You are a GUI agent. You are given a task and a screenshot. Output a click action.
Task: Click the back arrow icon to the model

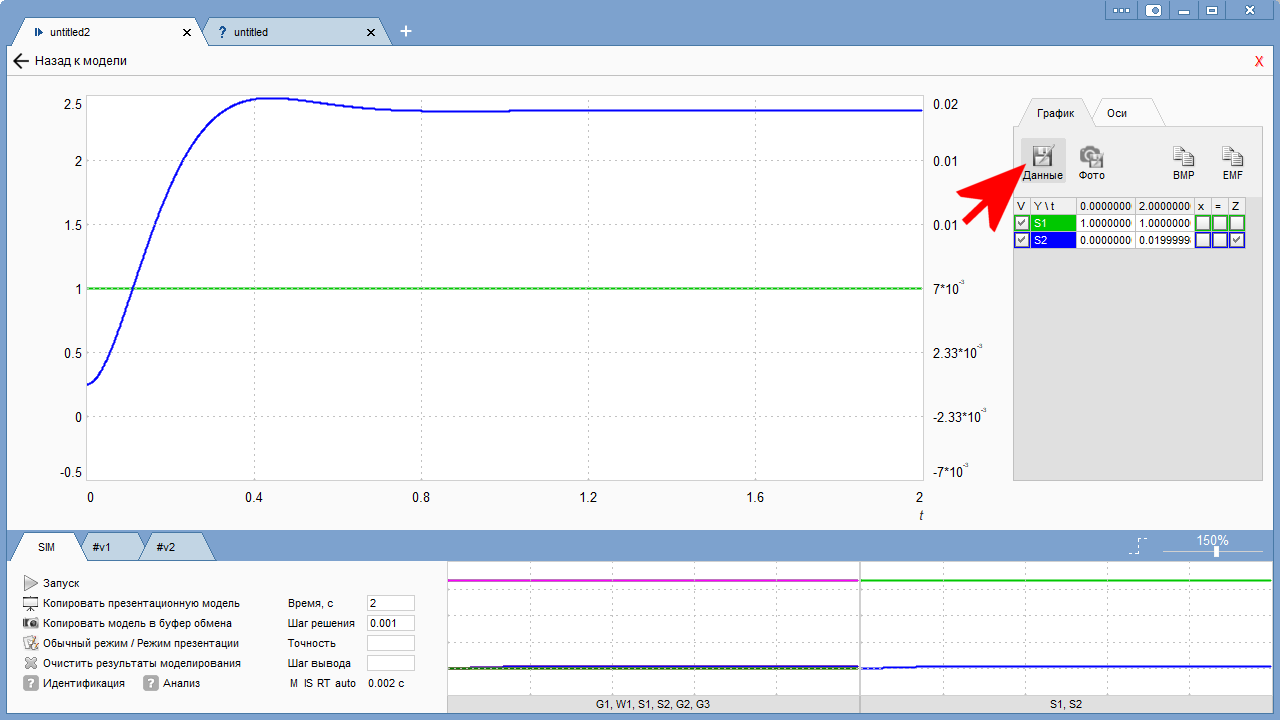[x=21, y=61]
